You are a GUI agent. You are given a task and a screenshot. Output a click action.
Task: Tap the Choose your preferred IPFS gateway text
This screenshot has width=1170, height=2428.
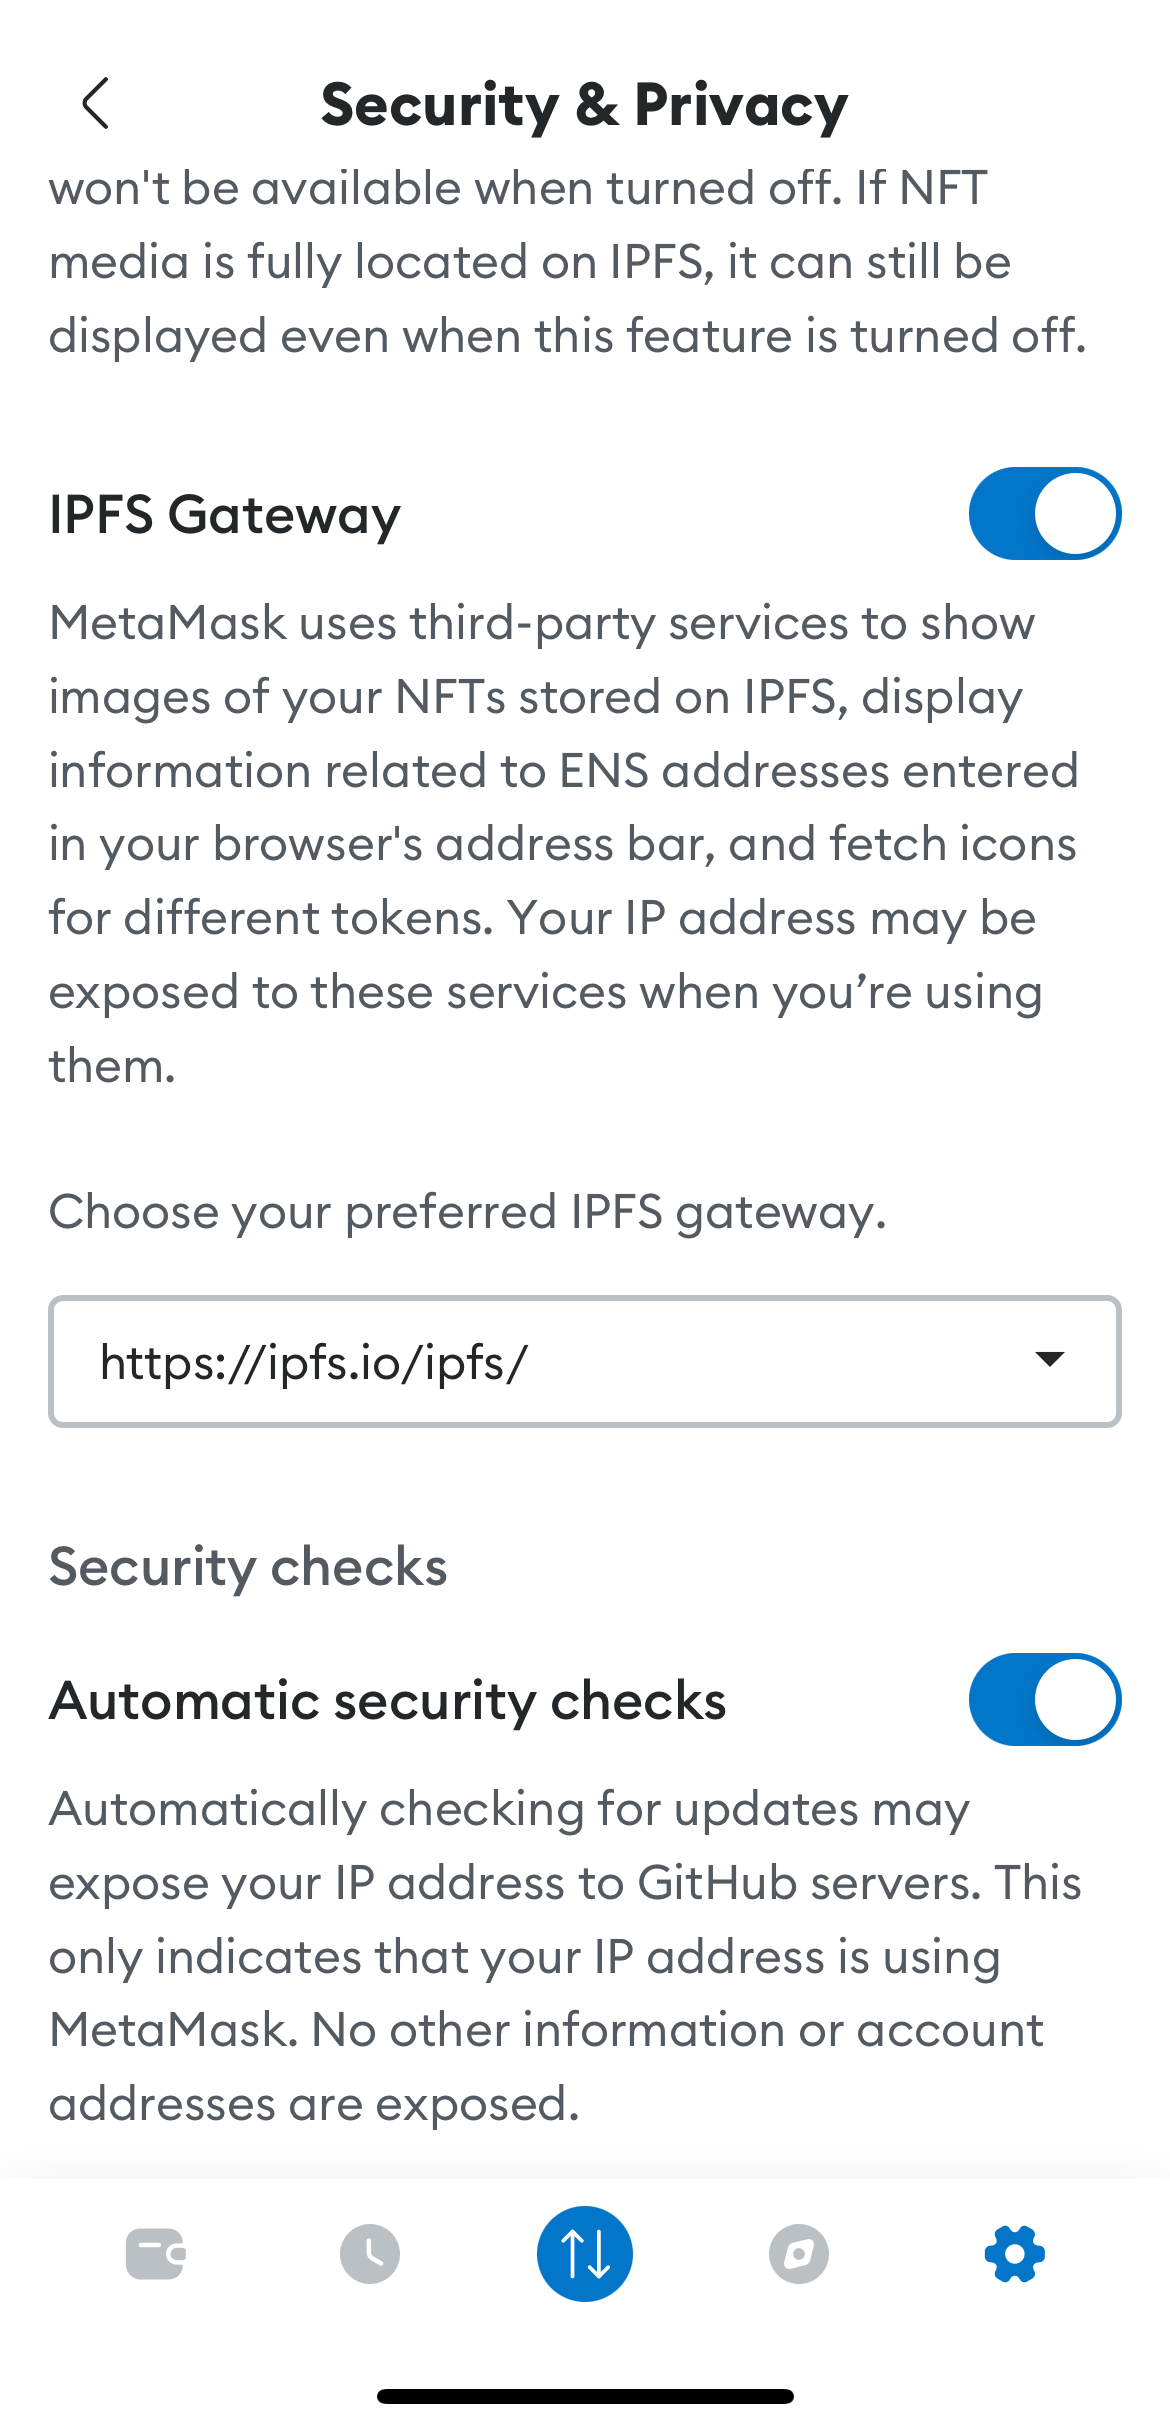click(x=468, y=1212)
